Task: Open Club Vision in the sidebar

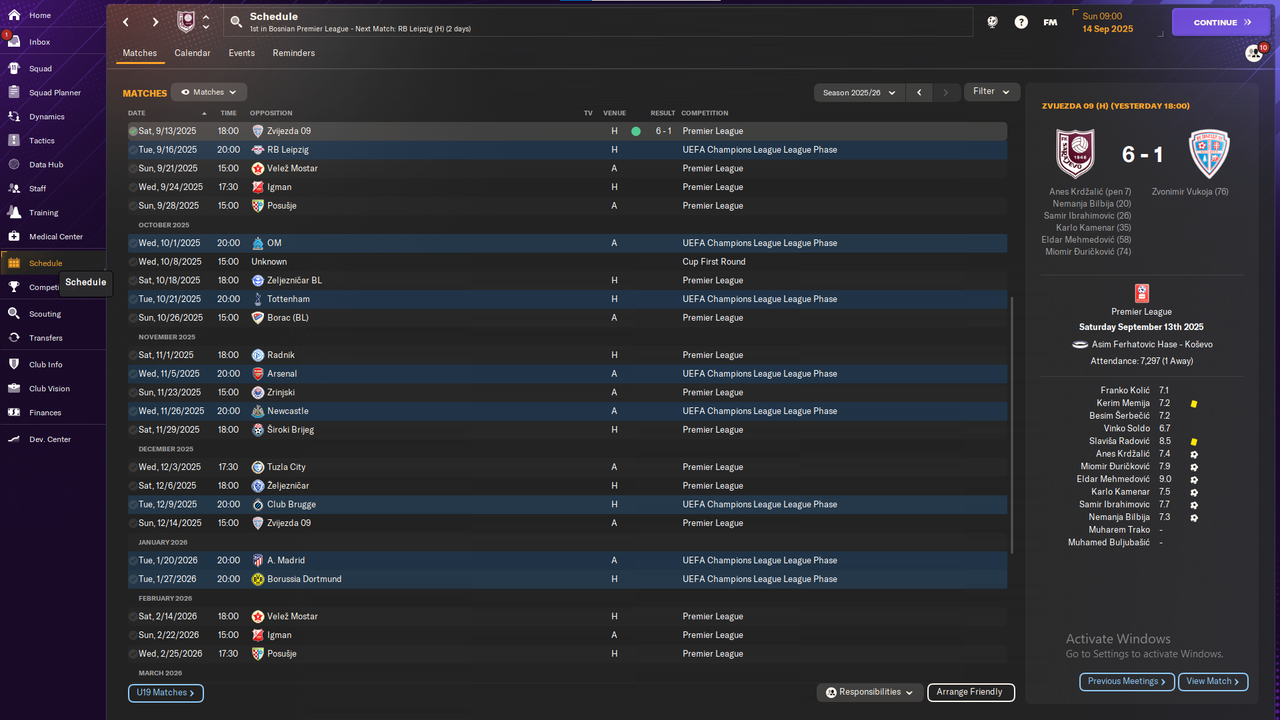Action: point(49,389)
